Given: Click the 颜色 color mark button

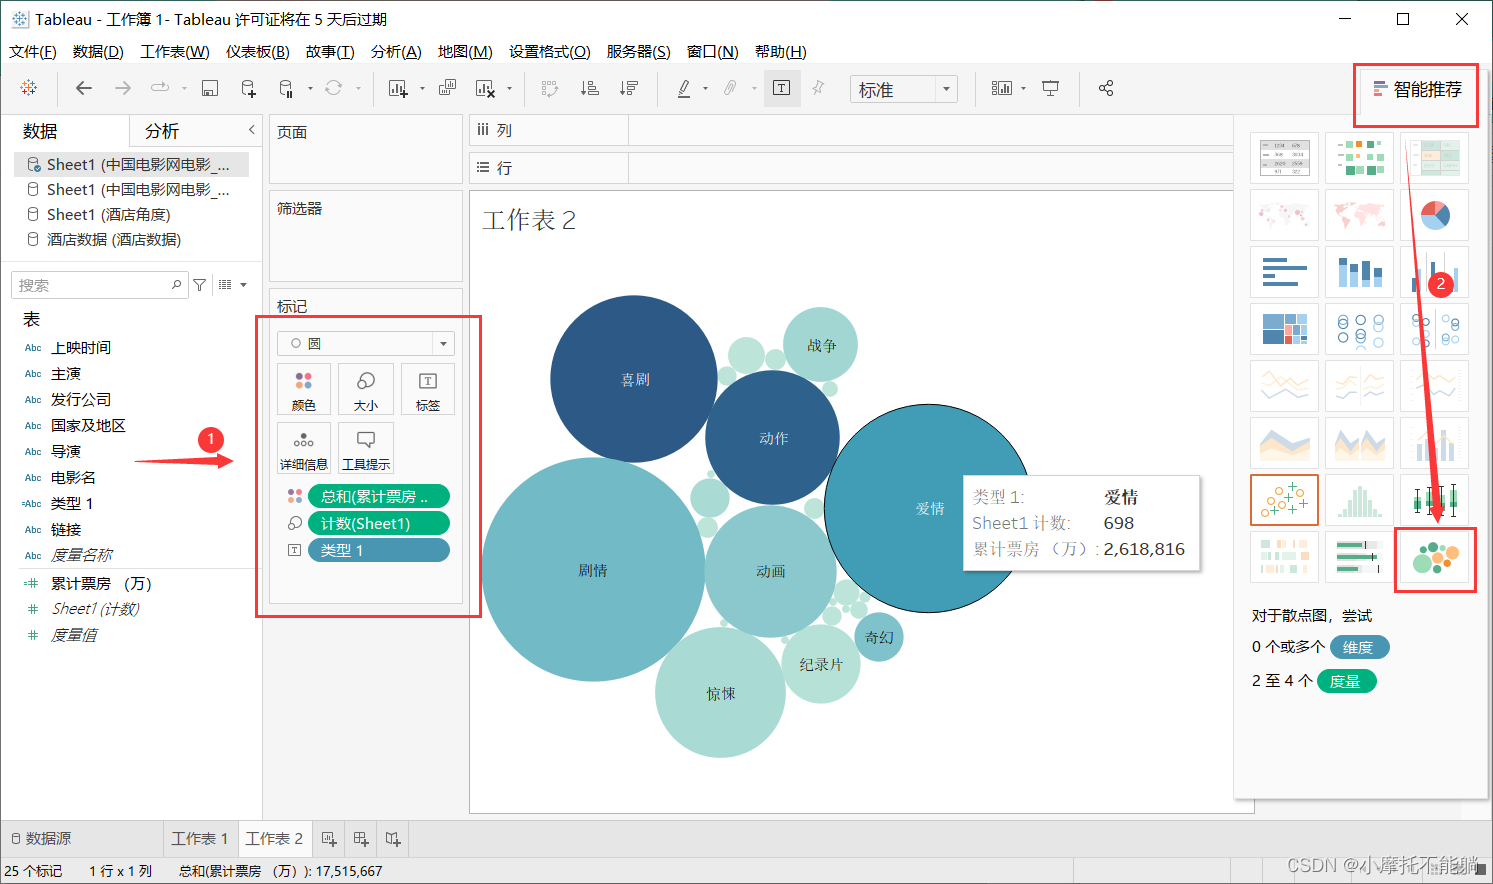Looking at the screenshot, I should (304, 390).
